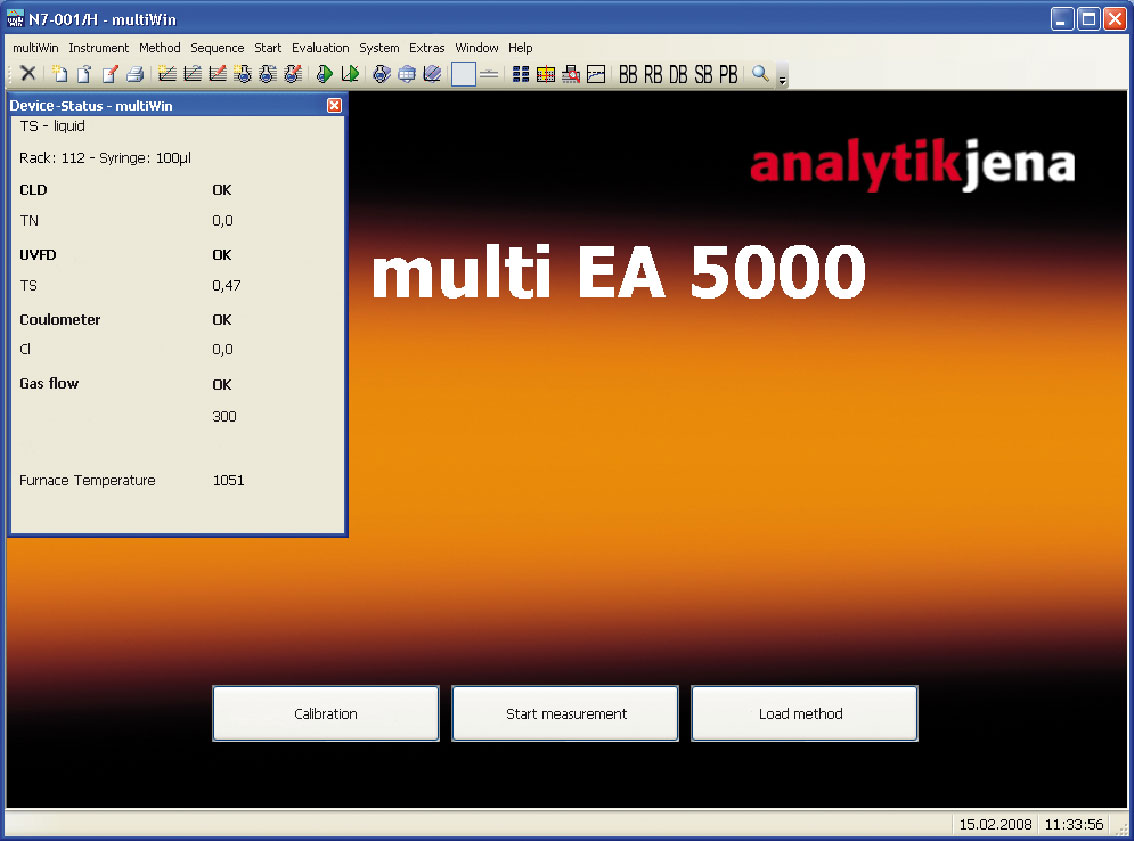
Task: Open the plain calibration chart icon
Action: (192, 73)
